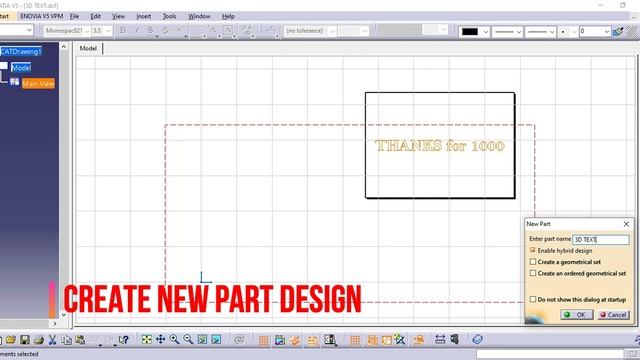Open the 3.5 font size dropdown
Image resolution: width=640 pixels, height=360 pixels.
(108, 31)
